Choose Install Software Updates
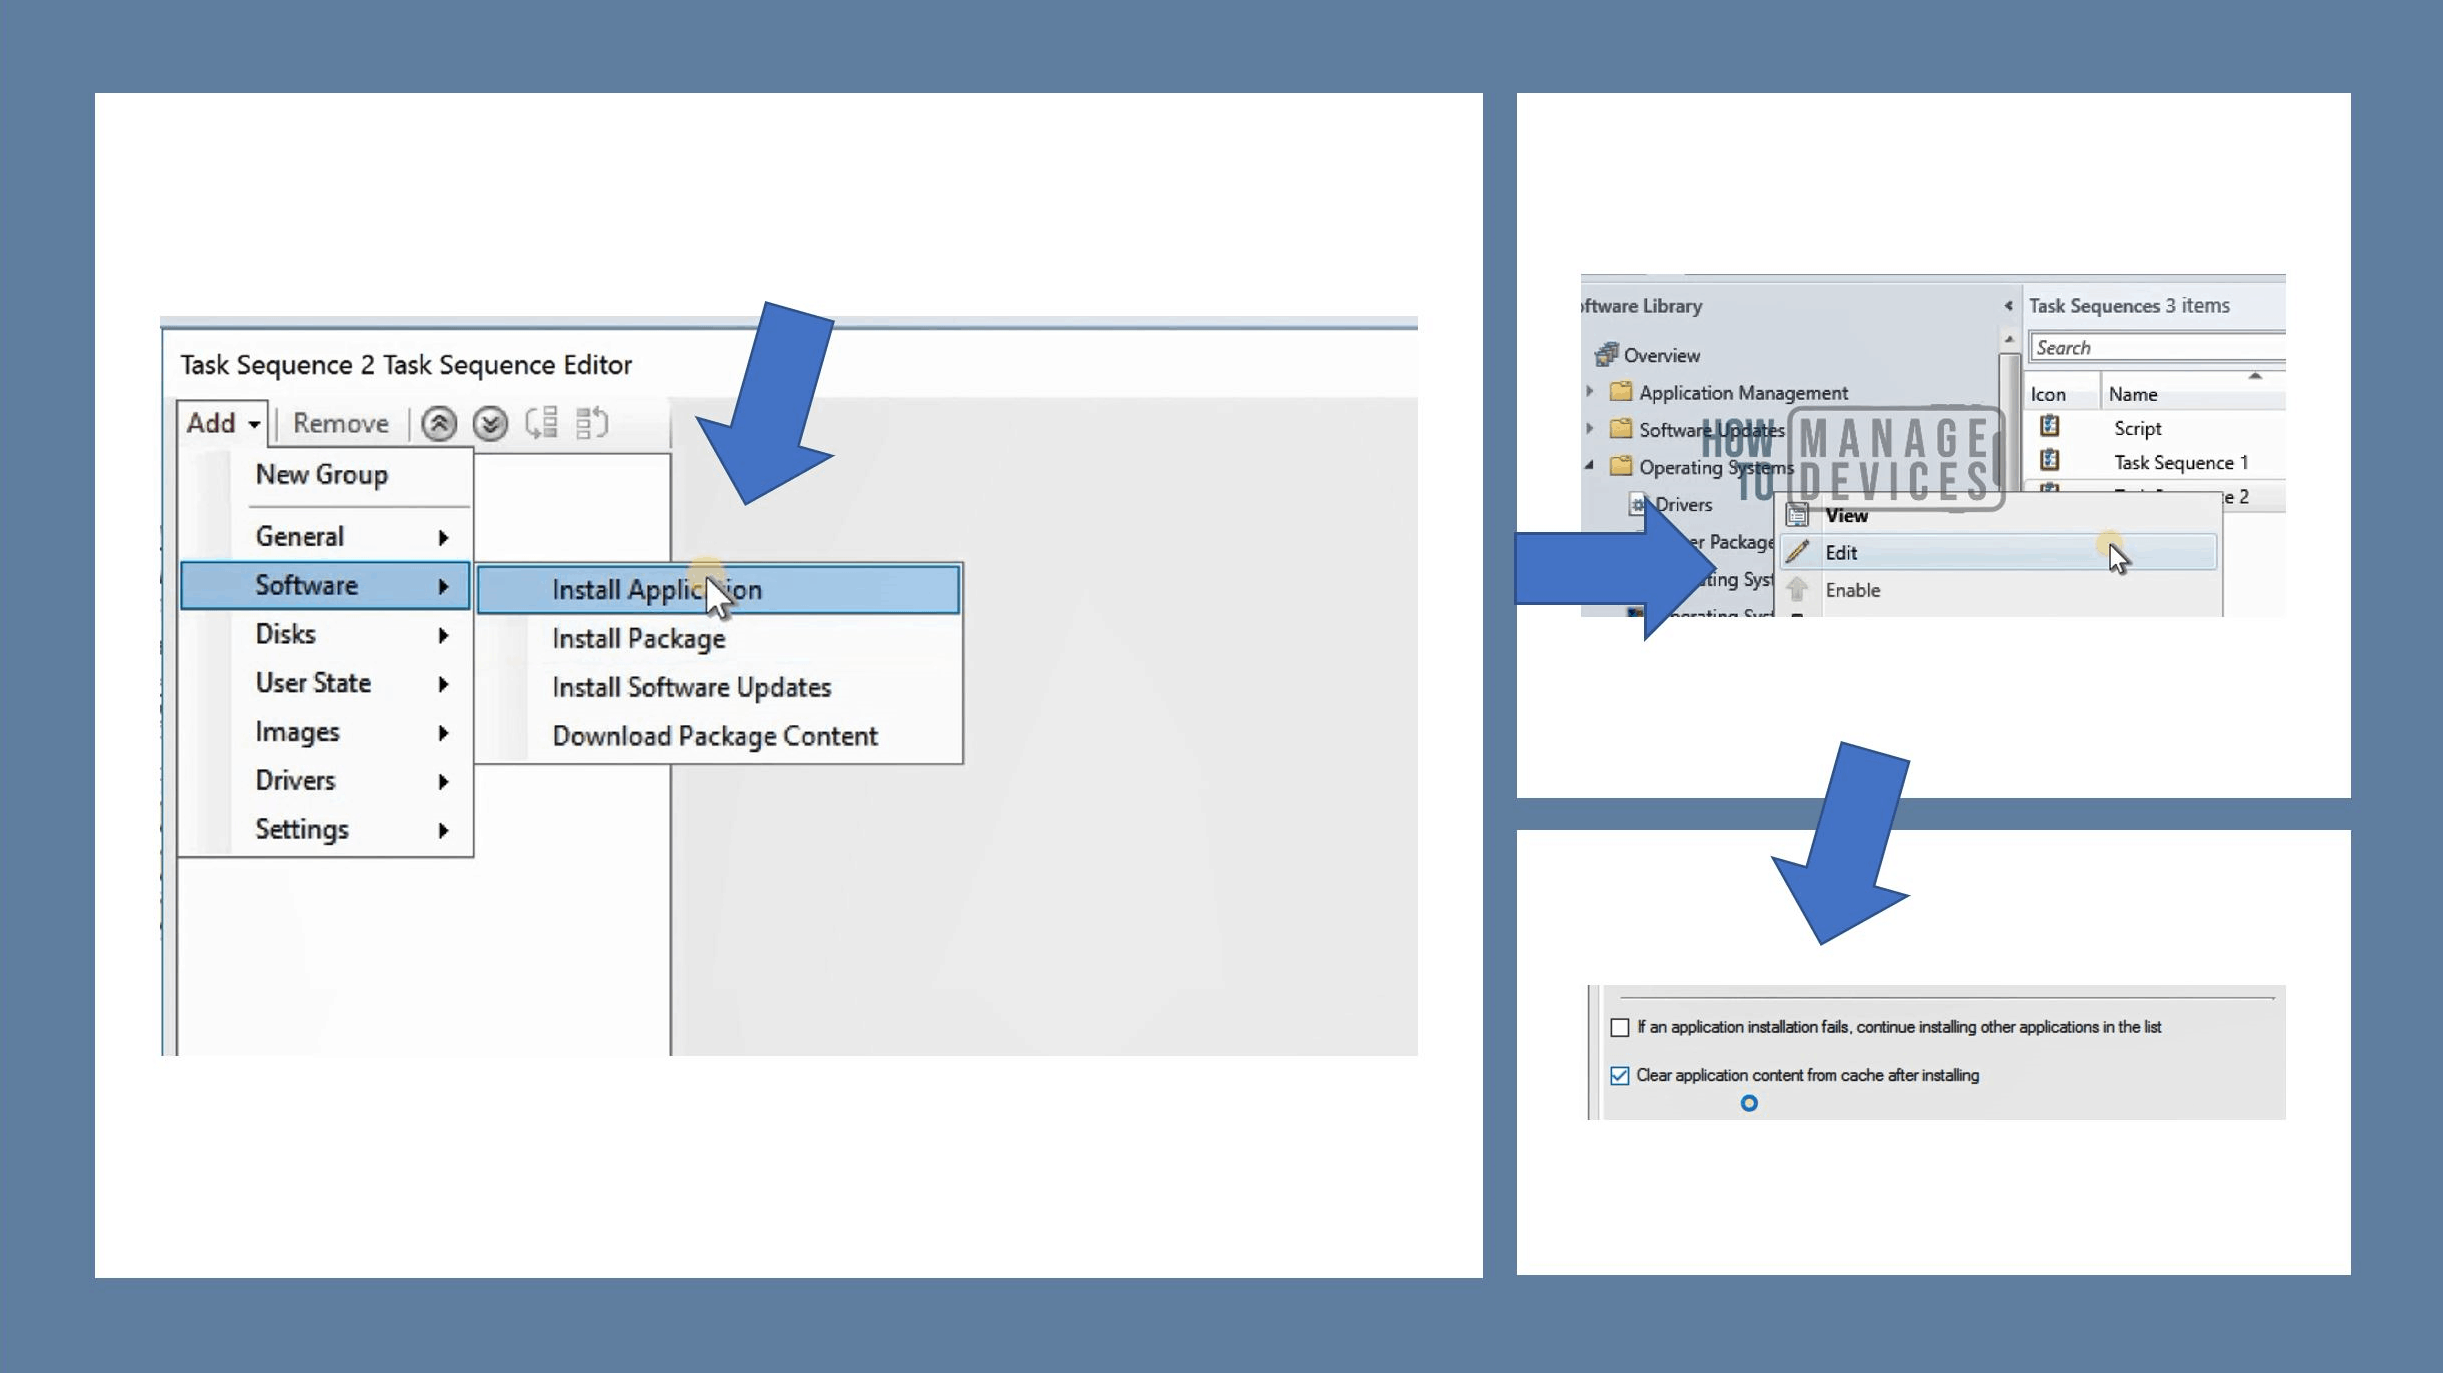This screenshot has height=1373, width=2443. pos(718,688)
